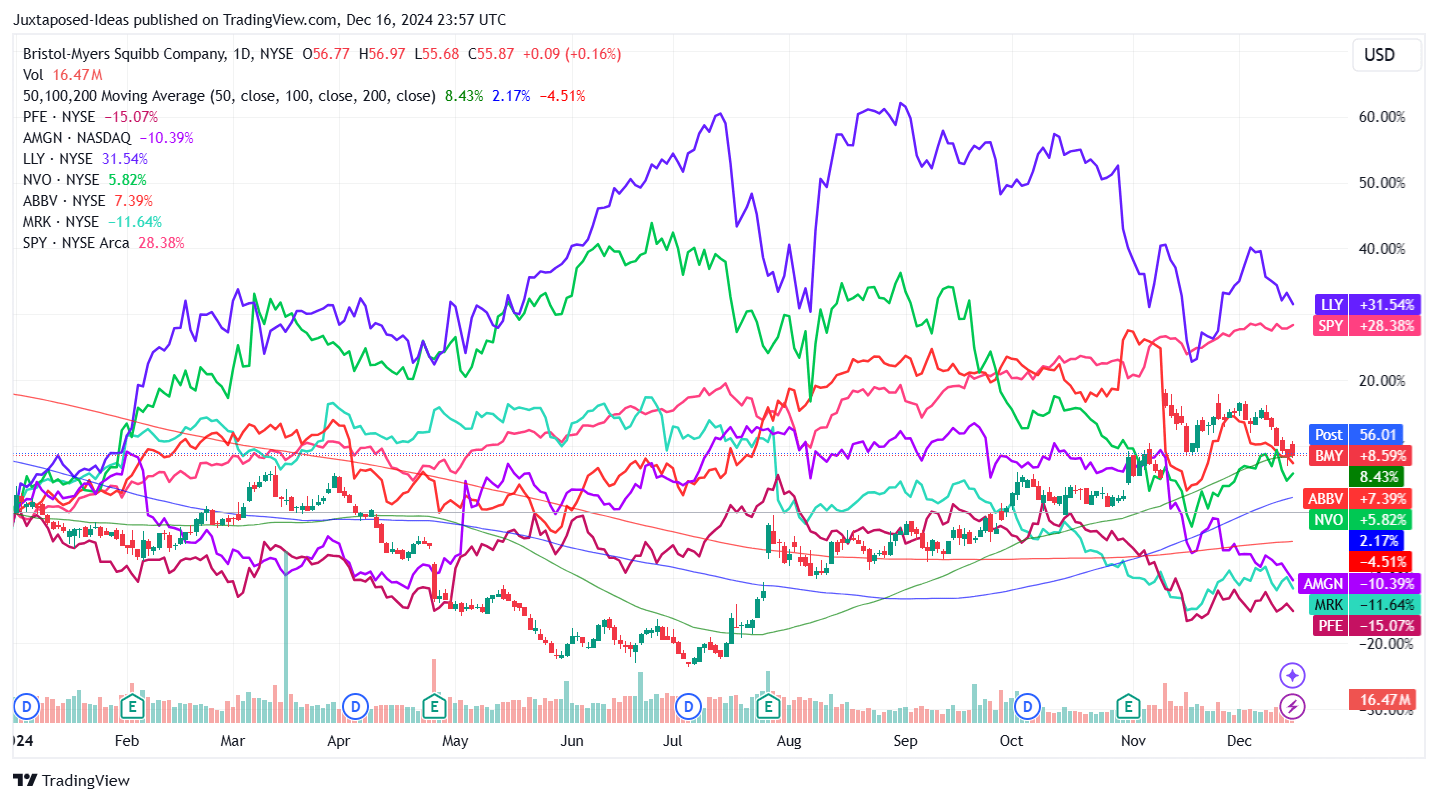Click the SPY +28.38% price label
The height and width of the screenshot is (802, 1438).
(1367, 325)
